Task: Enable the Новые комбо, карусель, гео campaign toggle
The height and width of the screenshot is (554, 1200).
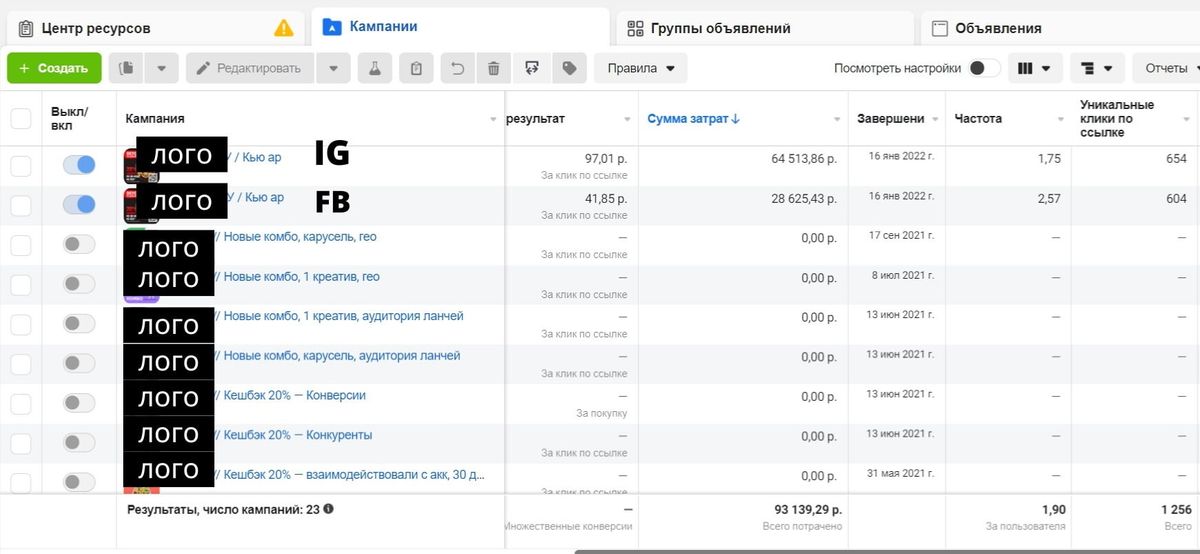Action: tap(79, 244)
